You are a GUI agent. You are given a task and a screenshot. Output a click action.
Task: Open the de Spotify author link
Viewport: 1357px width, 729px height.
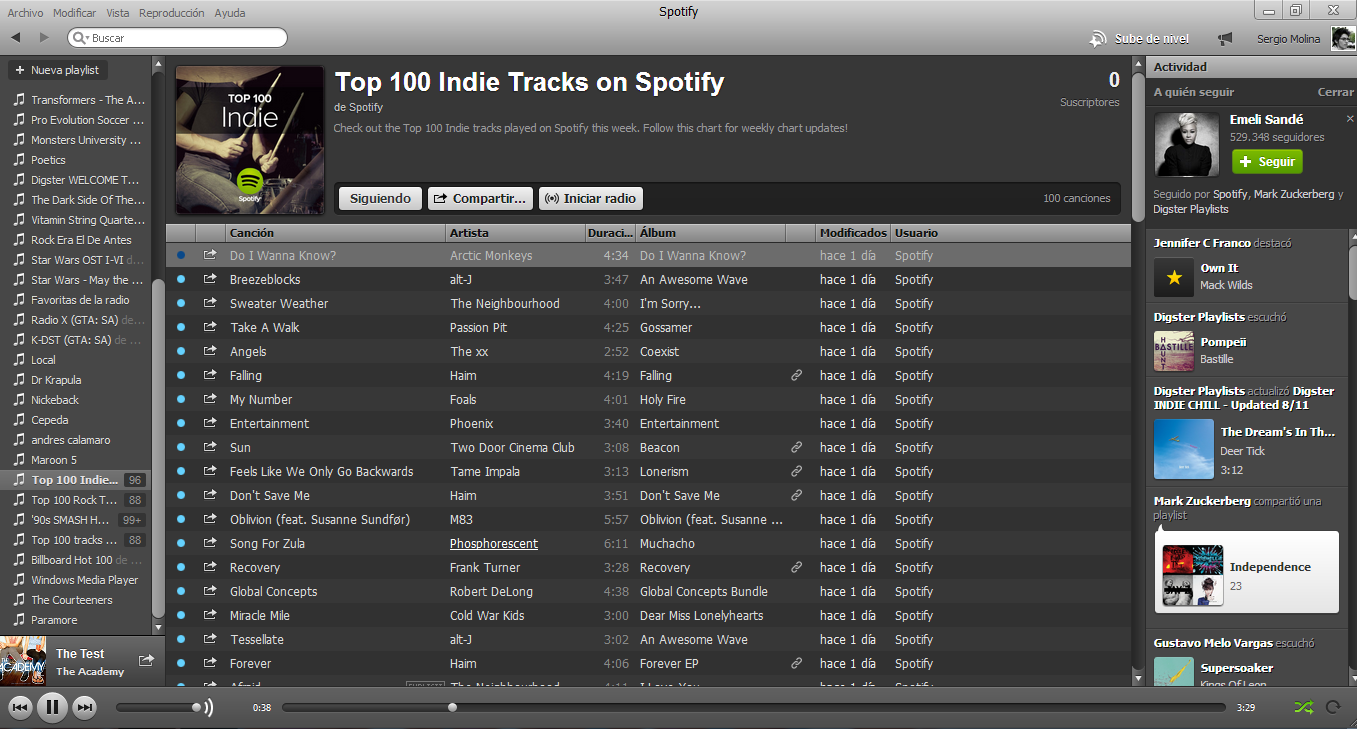[359, 107]
